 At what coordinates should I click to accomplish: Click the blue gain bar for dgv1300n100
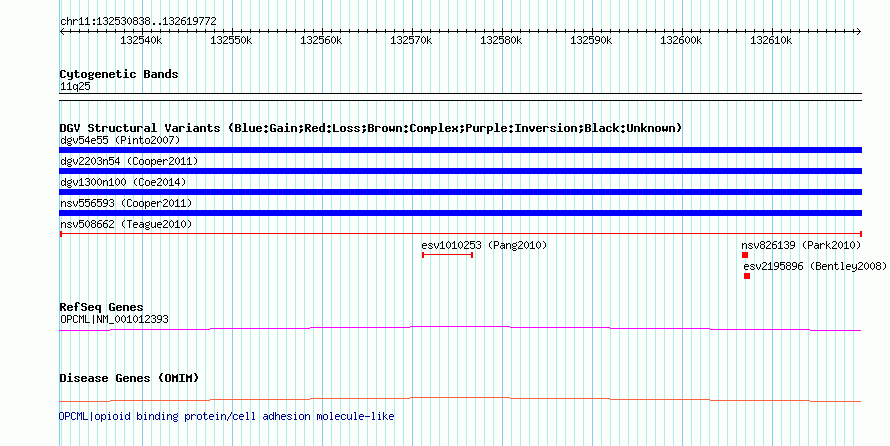click(460, 192)
